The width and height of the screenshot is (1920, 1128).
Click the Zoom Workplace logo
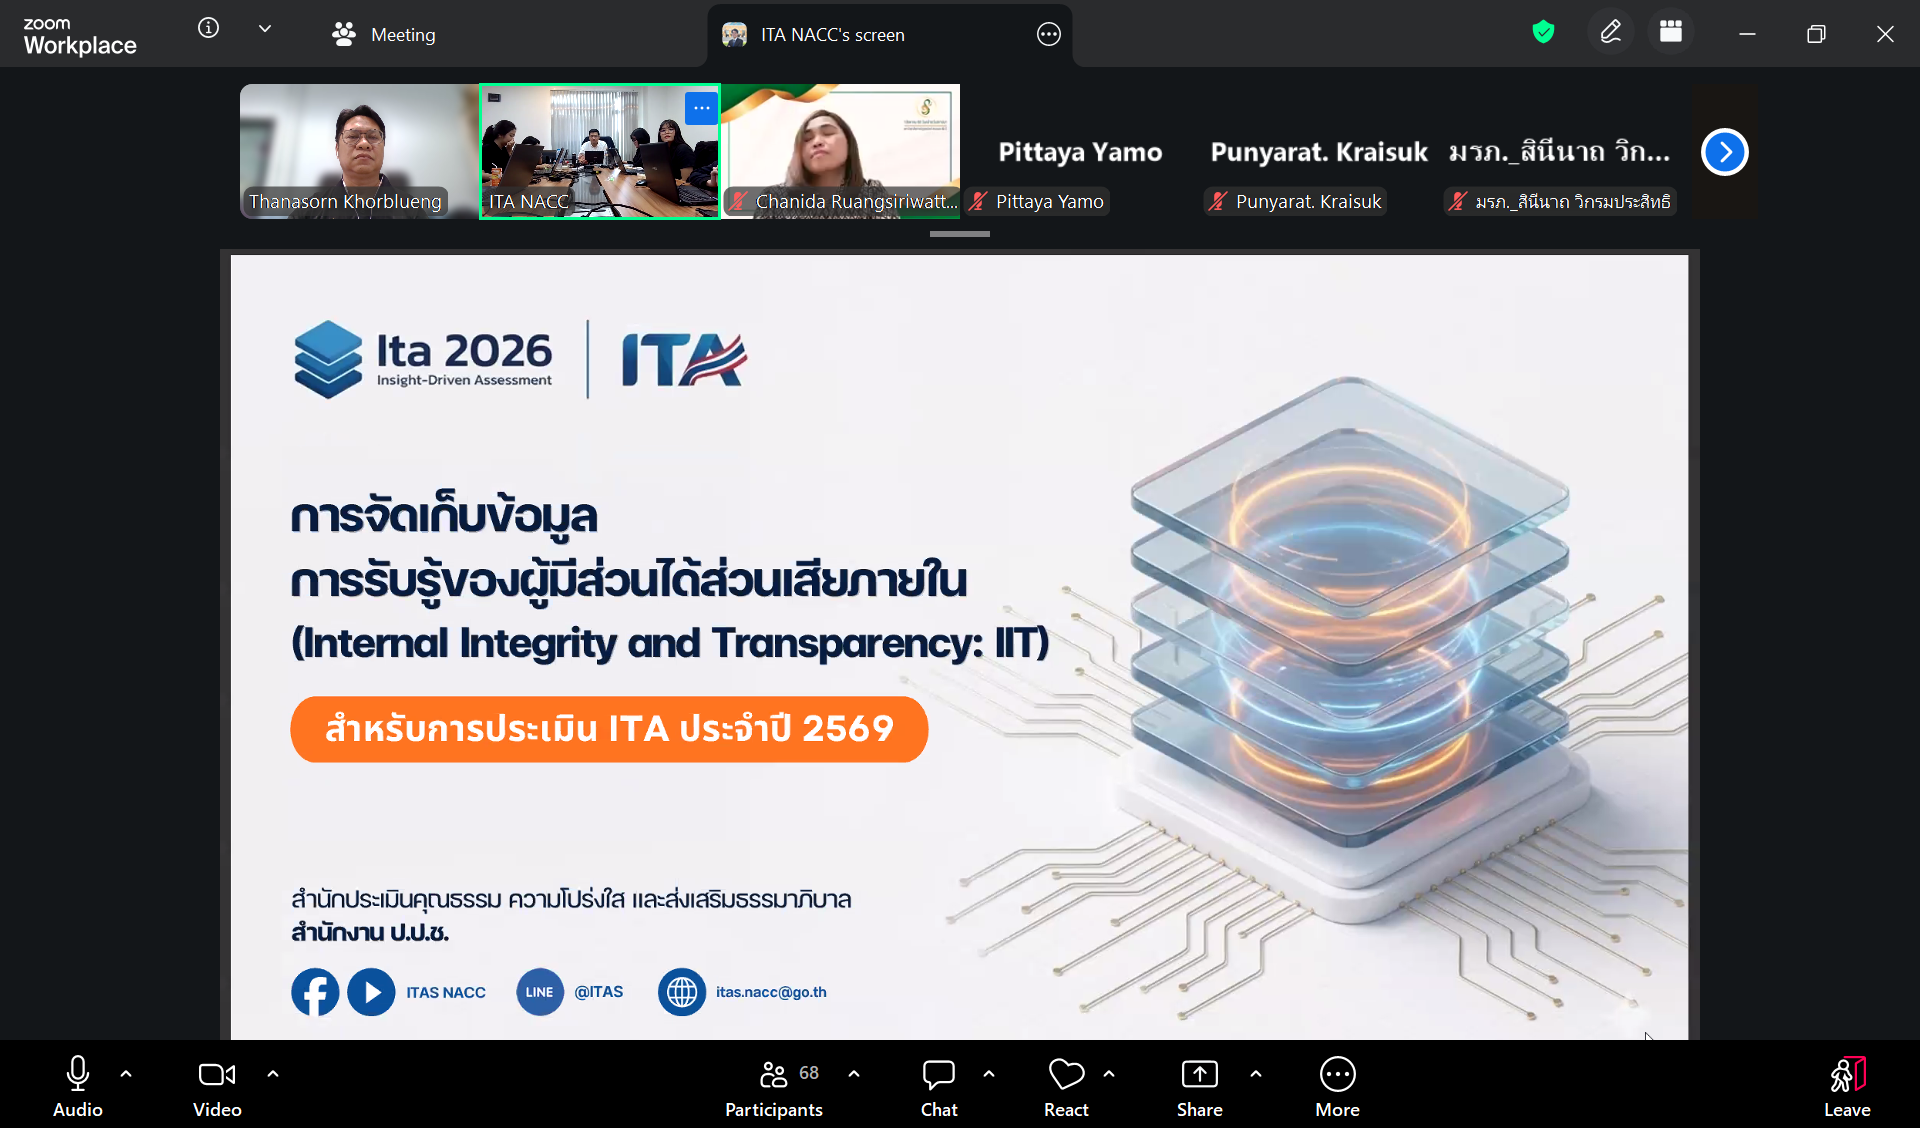(80, 36)
